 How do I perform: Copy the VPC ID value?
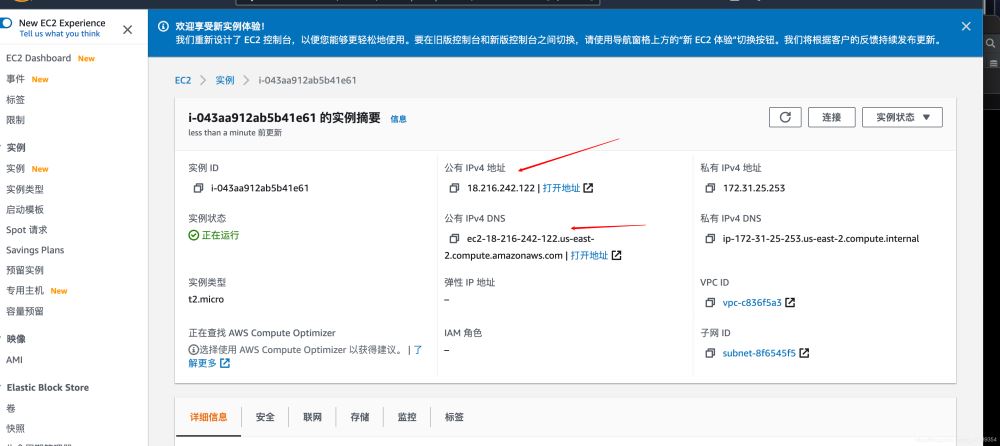tap(710, 302)
